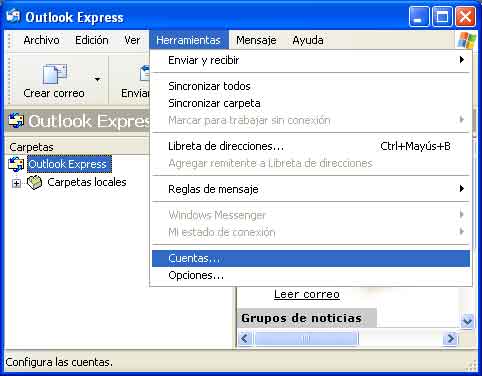Click the Outlook Express banner icon
482x376 pixels.
point(16,121)
